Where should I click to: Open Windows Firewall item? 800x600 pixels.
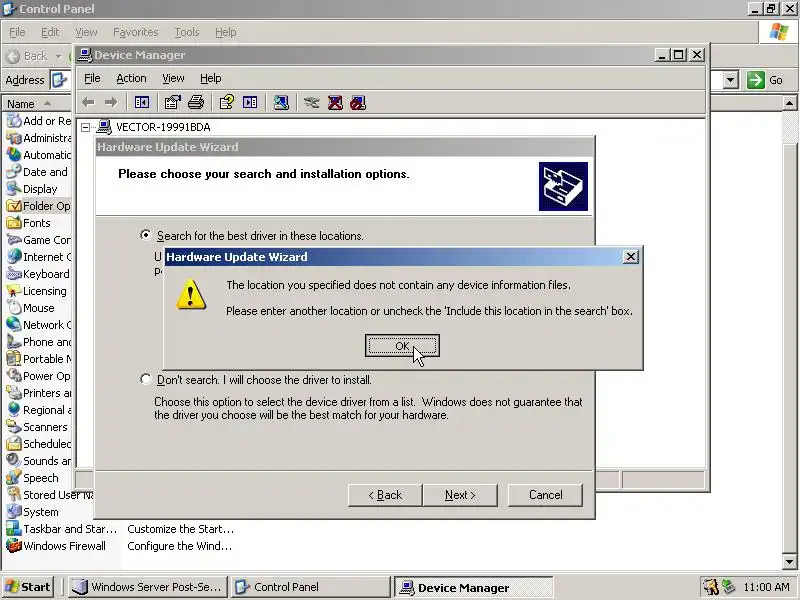tap(56, 546)
